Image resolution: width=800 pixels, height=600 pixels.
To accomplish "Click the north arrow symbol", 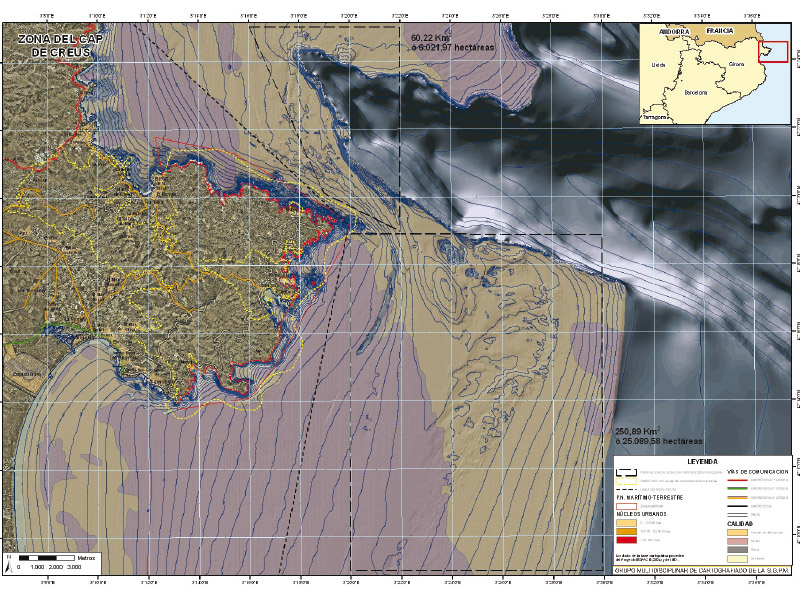I will click(x=8, y=561).
